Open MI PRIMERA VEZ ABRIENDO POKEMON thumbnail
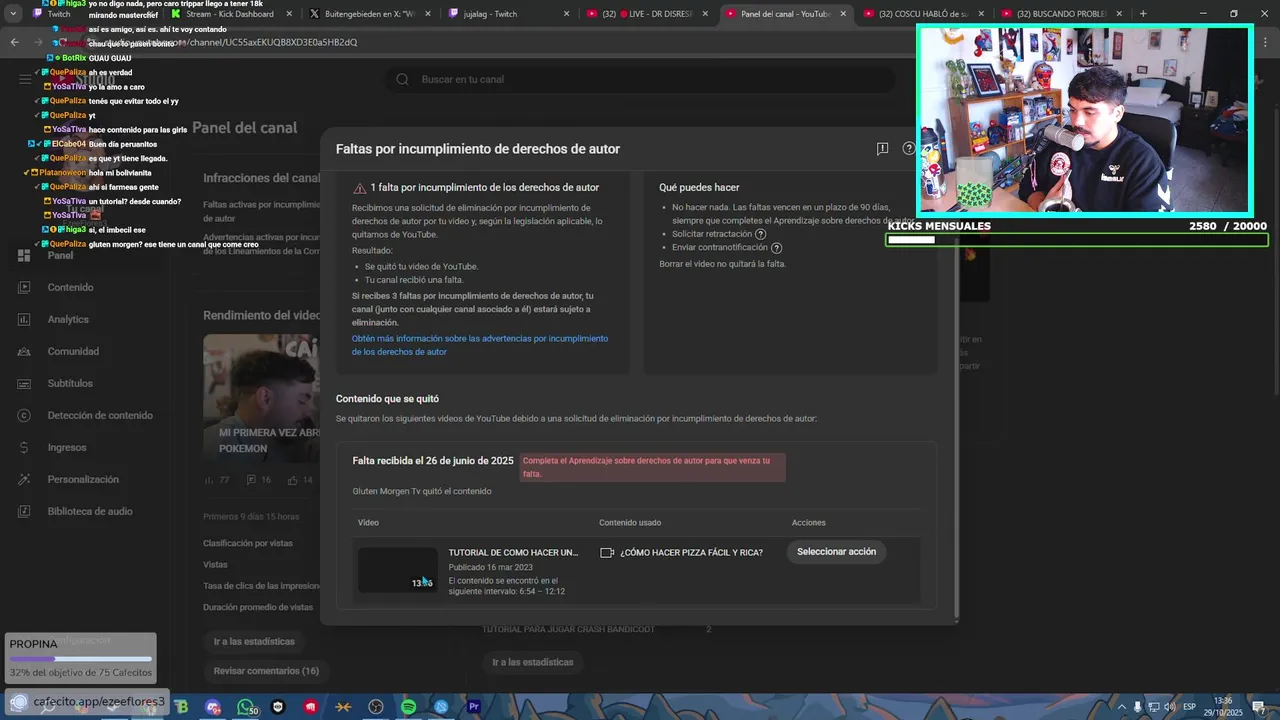This screenshot has width=1280, height=720. click(x=261, y=398)
